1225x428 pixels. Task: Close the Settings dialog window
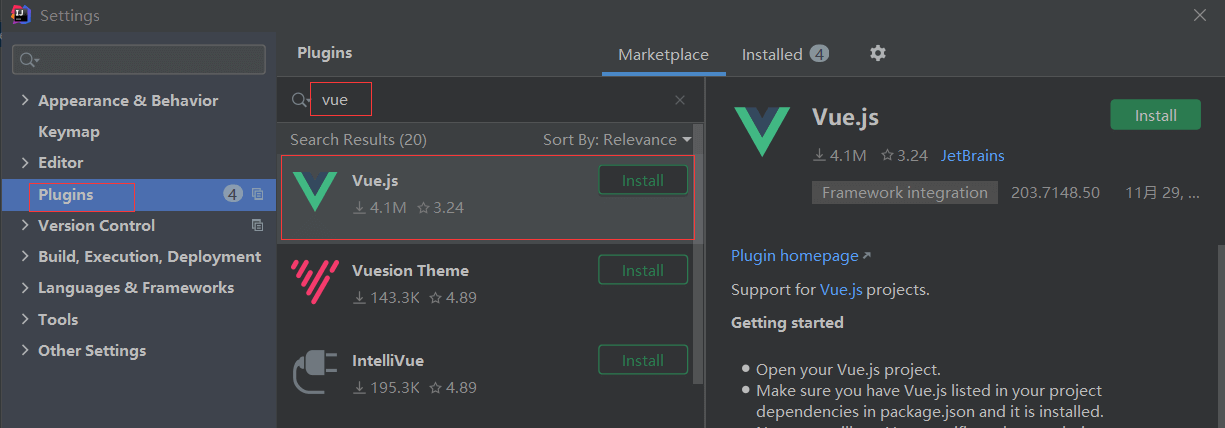(1200, 15)
